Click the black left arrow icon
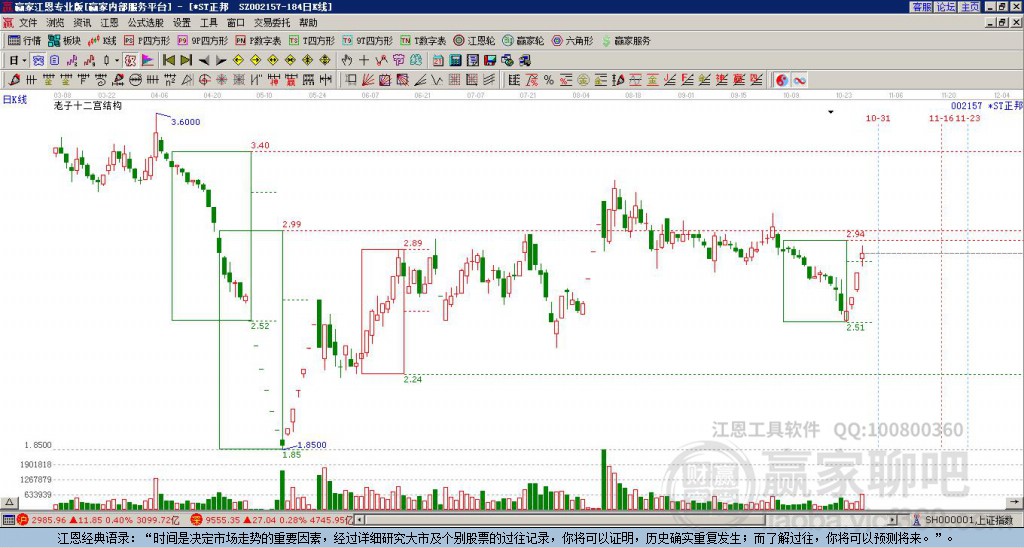The width and height of the screenshot is (1024, 548). pos(204,61)
